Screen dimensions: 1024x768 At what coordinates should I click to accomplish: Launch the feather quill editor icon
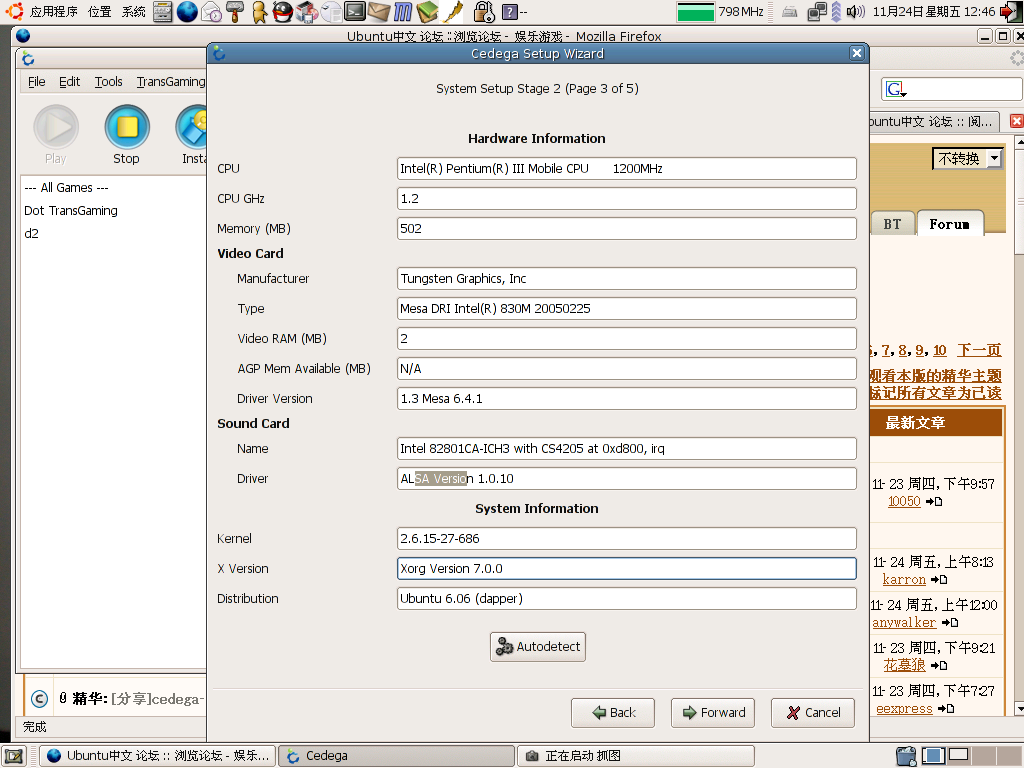click(452, 11)
